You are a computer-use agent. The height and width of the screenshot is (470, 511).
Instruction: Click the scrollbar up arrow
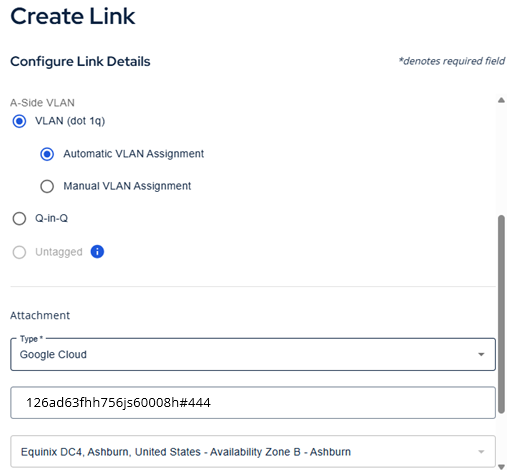pyautogui.click(x=501, y=100)
